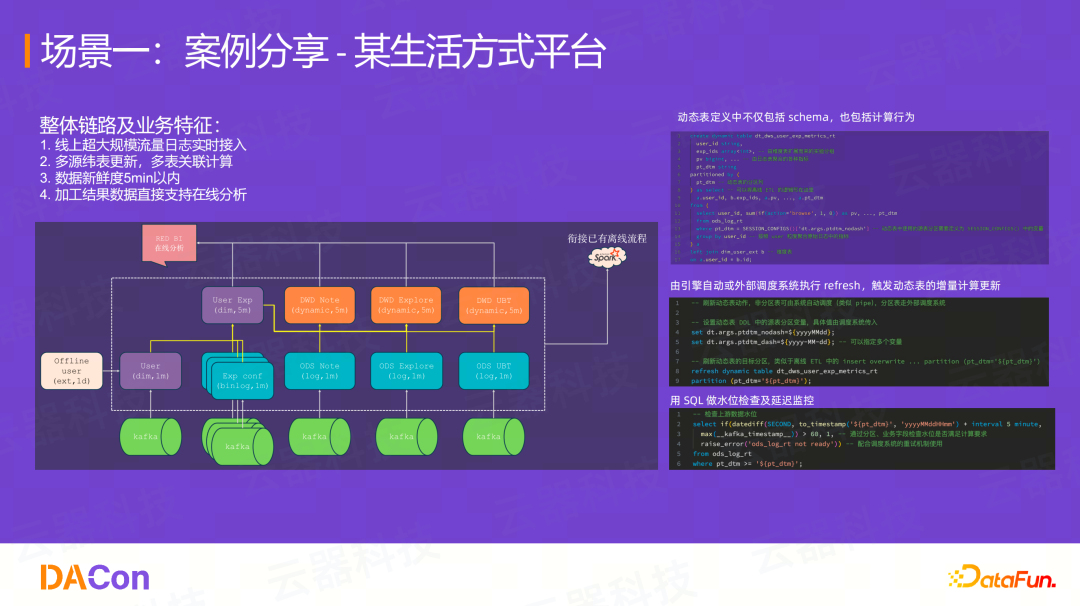Image resolution: width=1080 pixels, height=606 pixels.
Task: Click the DACon logo in the footer
Action: pos(95,577)
